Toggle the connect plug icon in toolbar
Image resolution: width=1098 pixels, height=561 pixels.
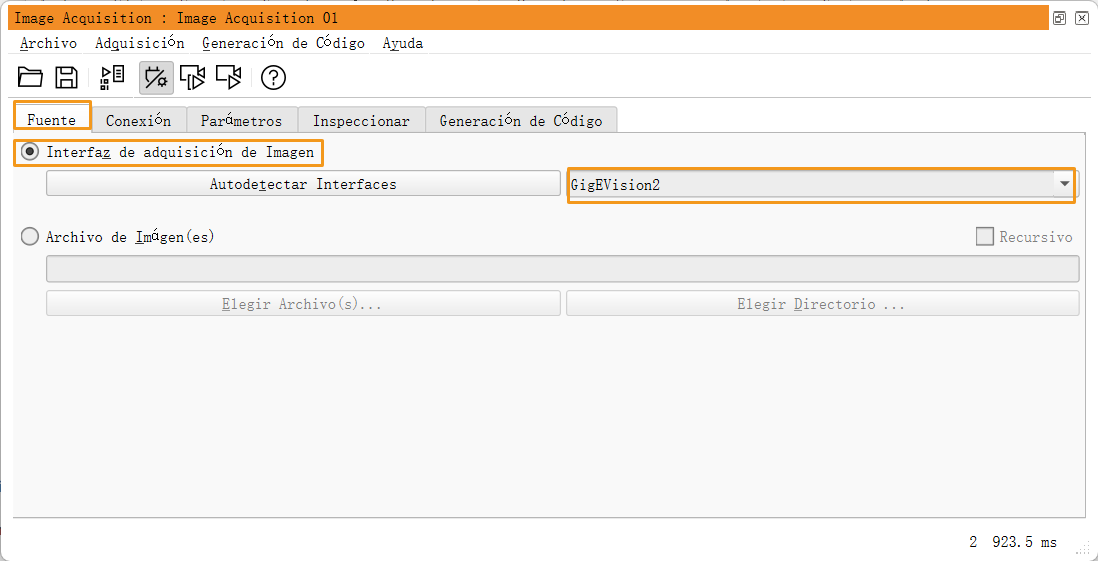pyautogui.click(x=155, y=77)
